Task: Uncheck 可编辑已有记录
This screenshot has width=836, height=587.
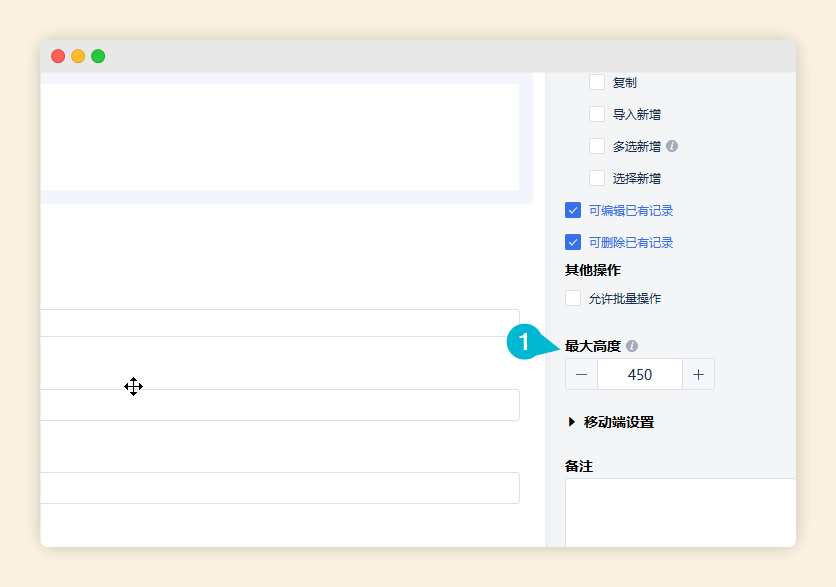Action: (573, 210)
